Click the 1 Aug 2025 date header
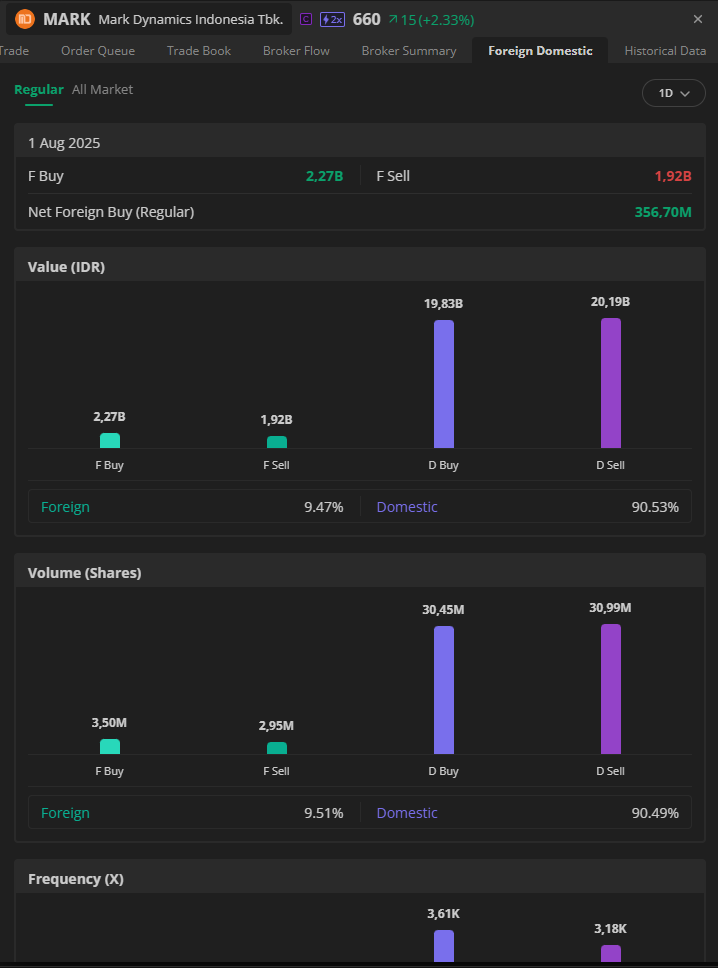The height and width of the screenshot is (968, 718). (64, 143)
